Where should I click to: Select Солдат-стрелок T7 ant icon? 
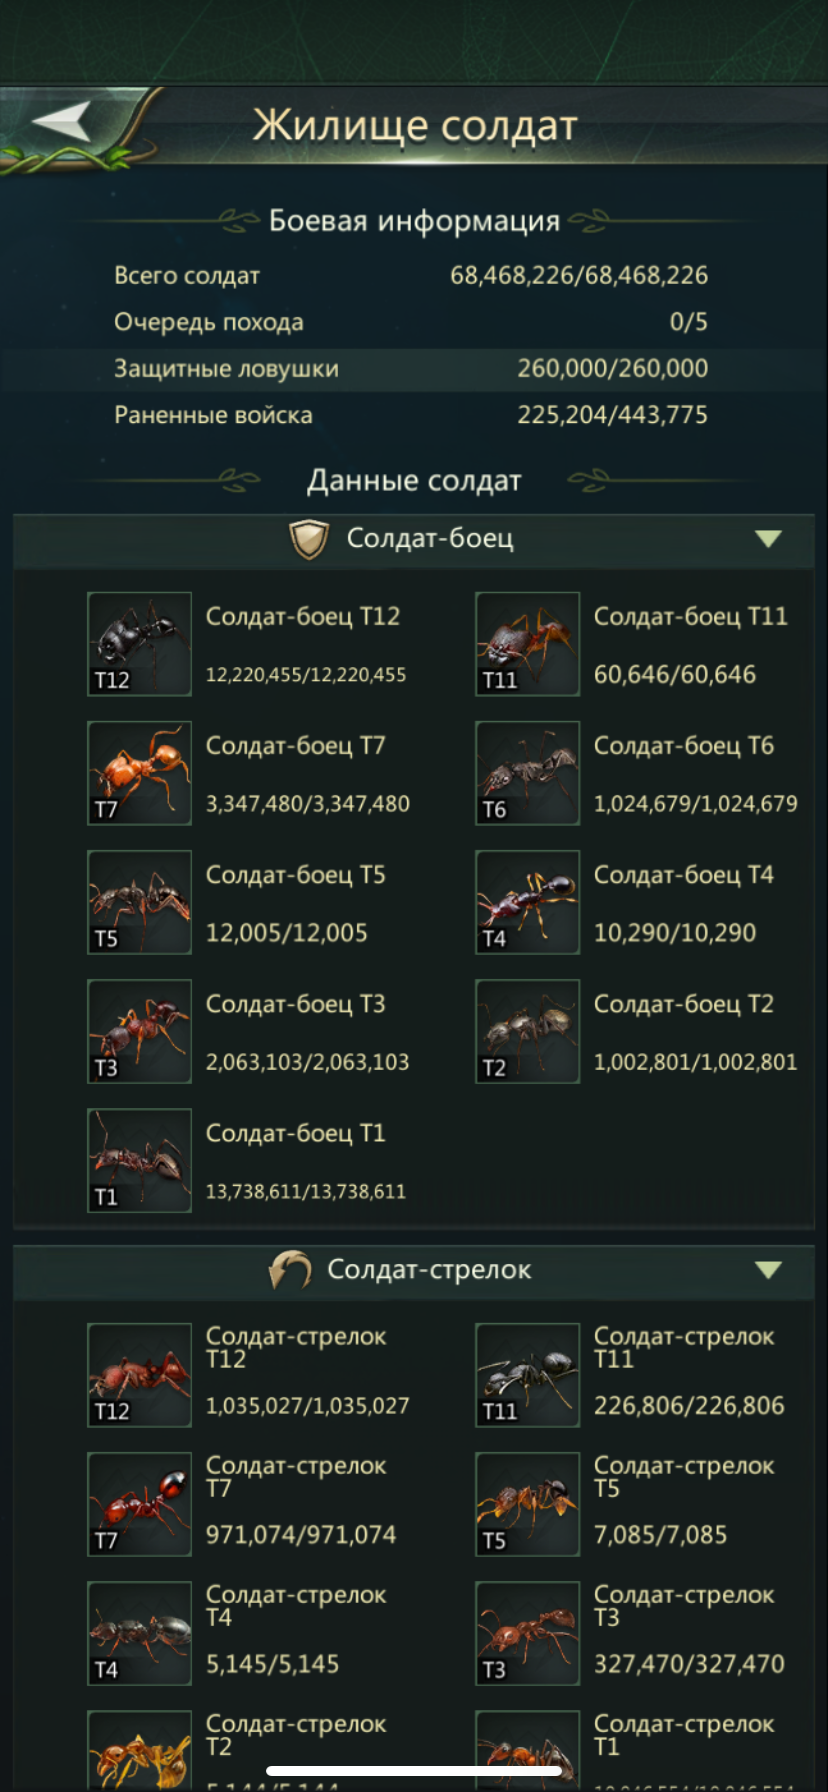pos(139,1504)
